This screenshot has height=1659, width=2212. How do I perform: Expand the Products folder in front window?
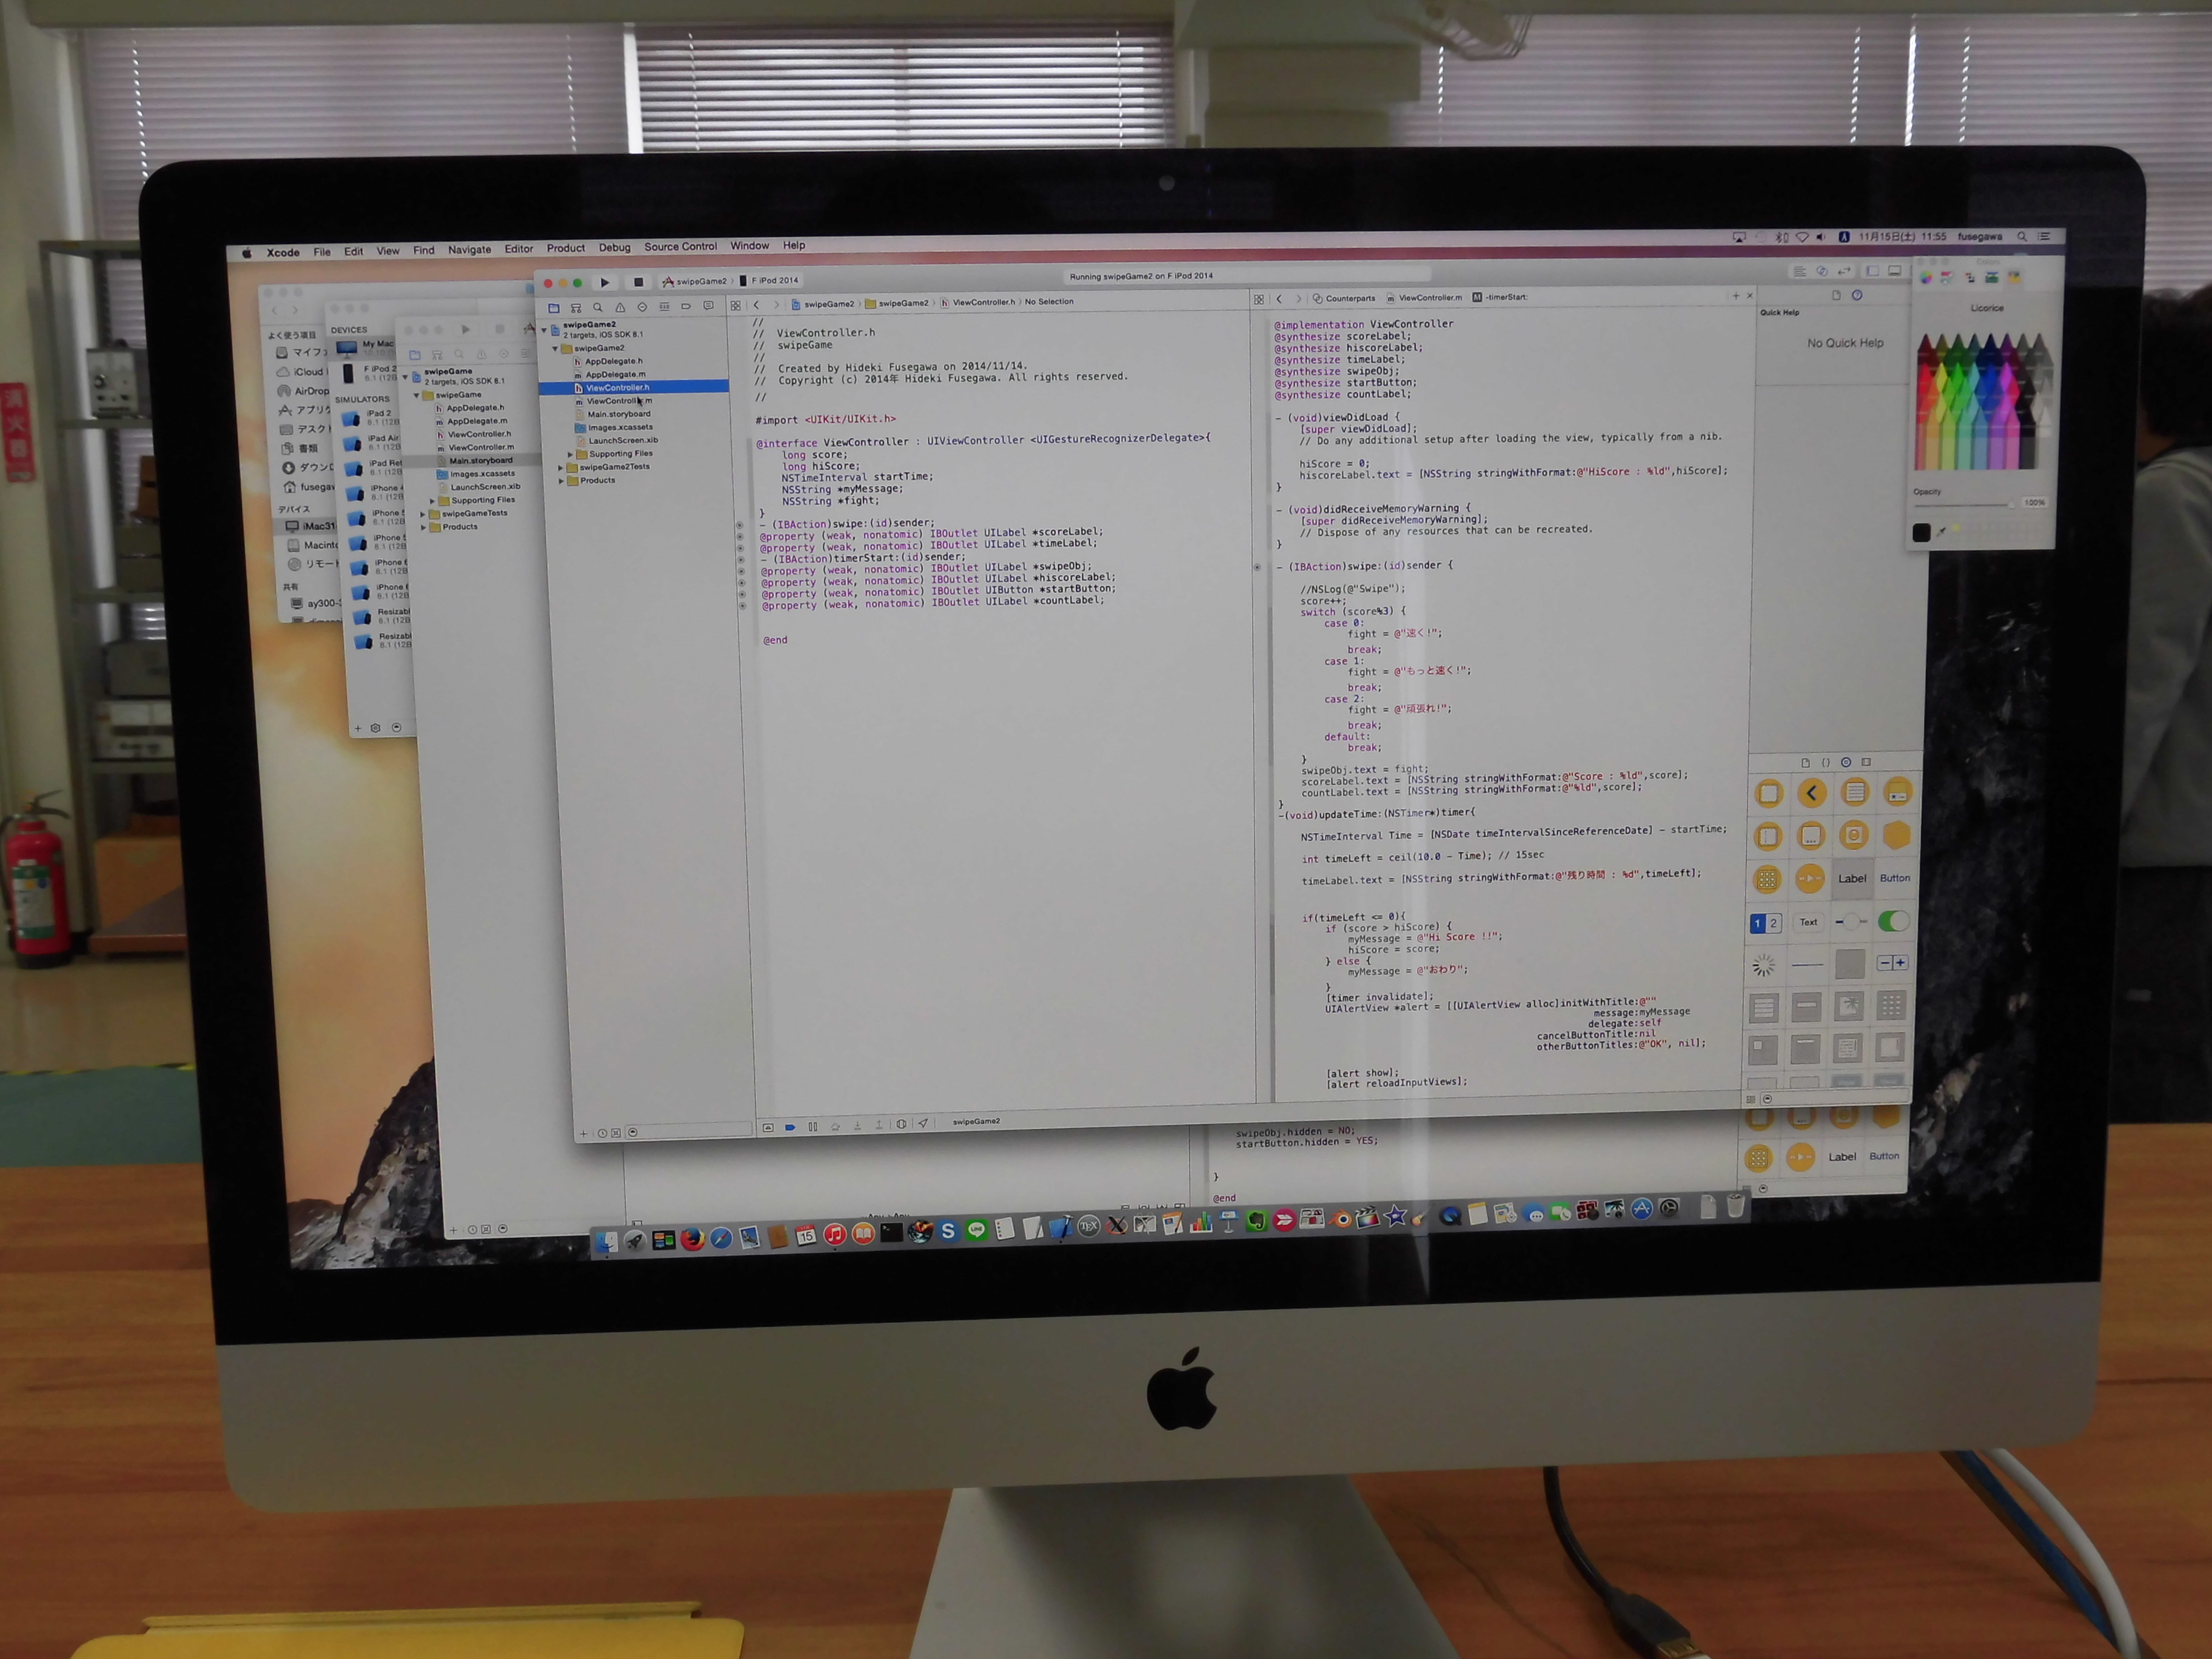pyautogui.click(x=561, y=481)
